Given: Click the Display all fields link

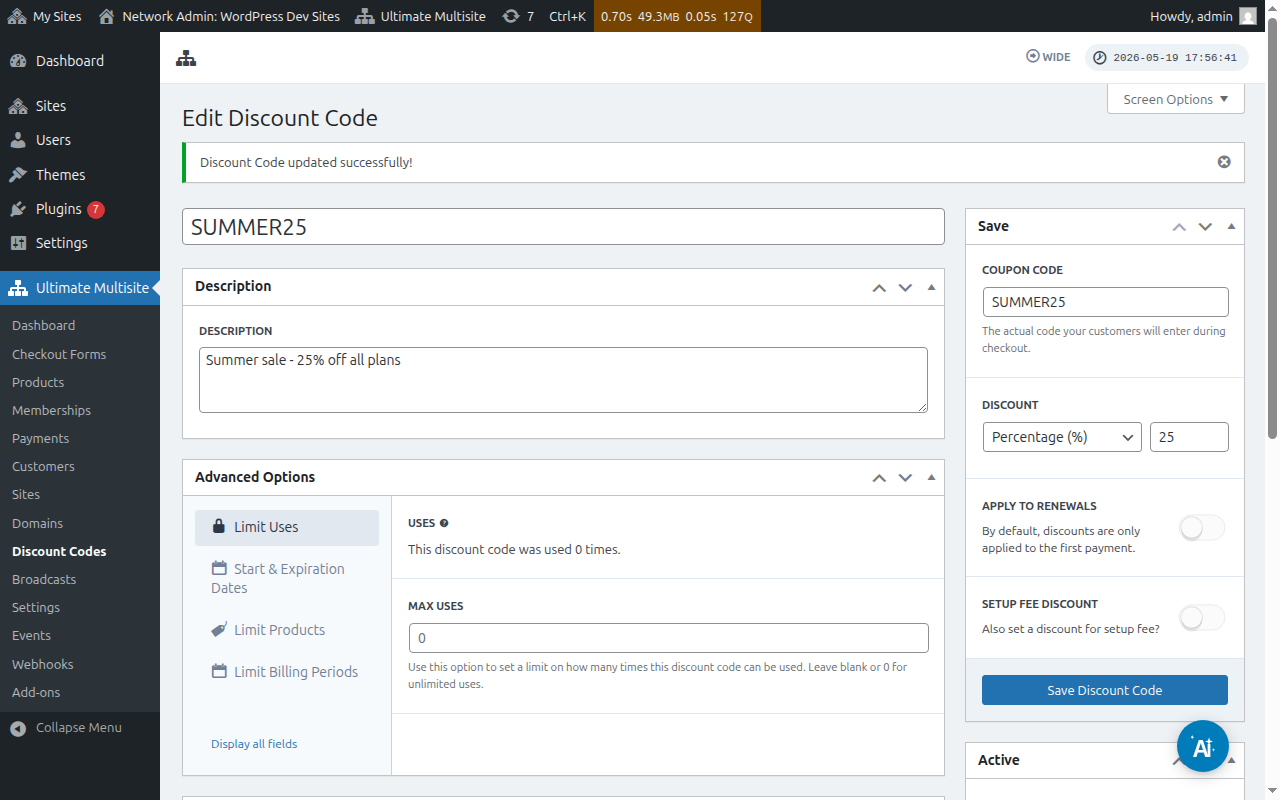Looking at the screenshot, I should [254, 744].
